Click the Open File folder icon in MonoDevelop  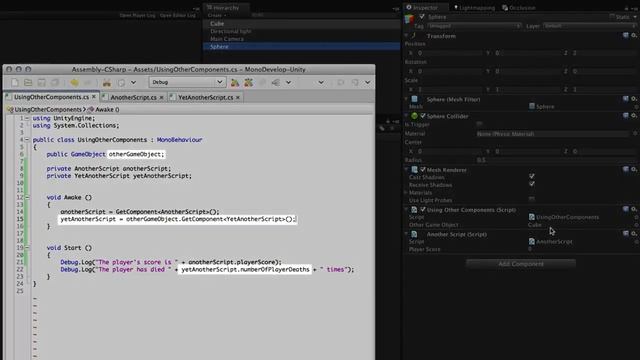pyautogui.click(x=28, y=82)
